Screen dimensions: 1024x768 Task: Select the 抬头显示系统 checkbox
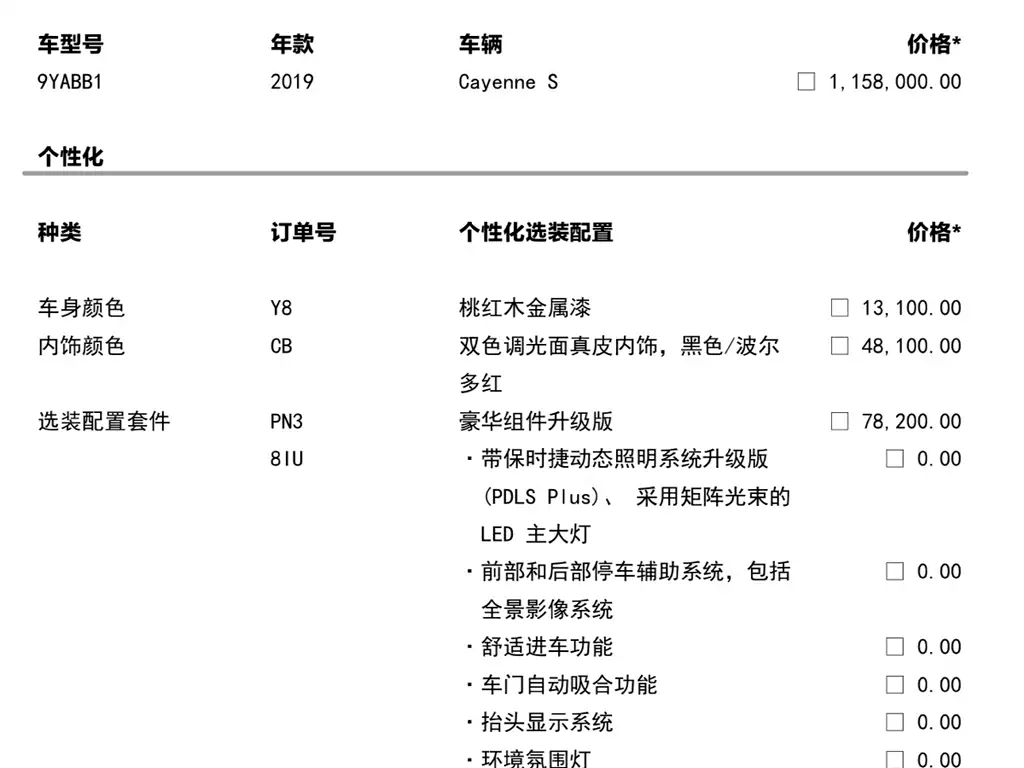tap(895, 722)
